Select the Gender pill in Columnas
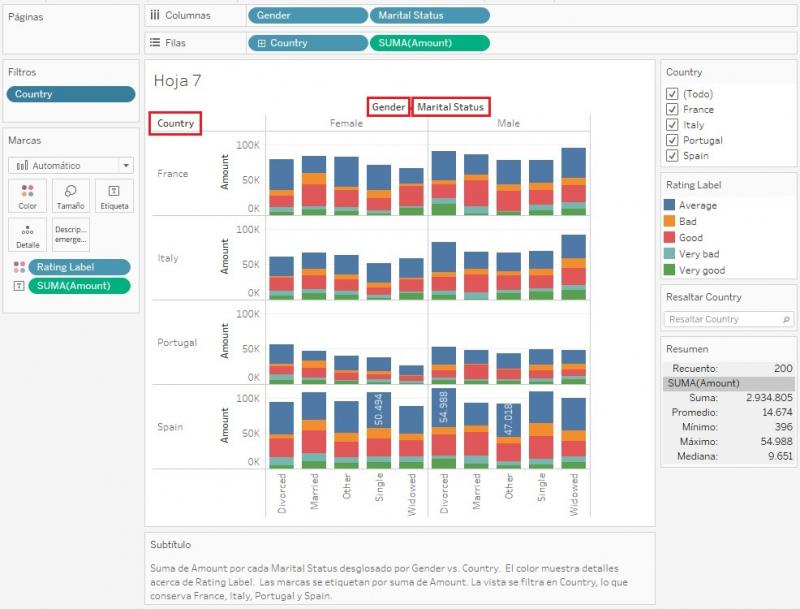 (x=307, y=16)
